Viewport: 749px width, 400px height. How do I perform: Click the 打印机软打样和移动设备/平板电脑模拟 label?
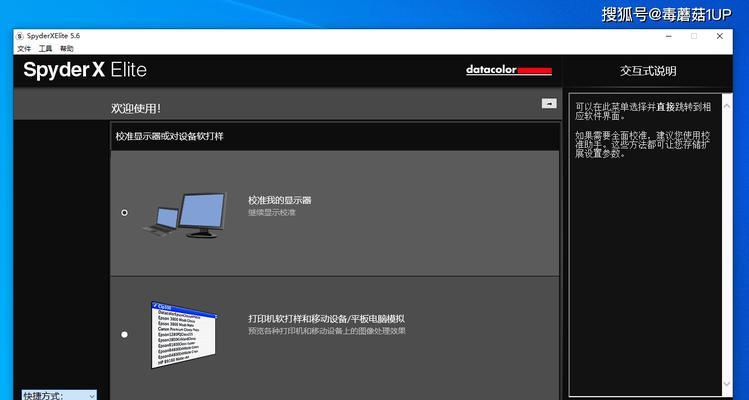(327, 319)
